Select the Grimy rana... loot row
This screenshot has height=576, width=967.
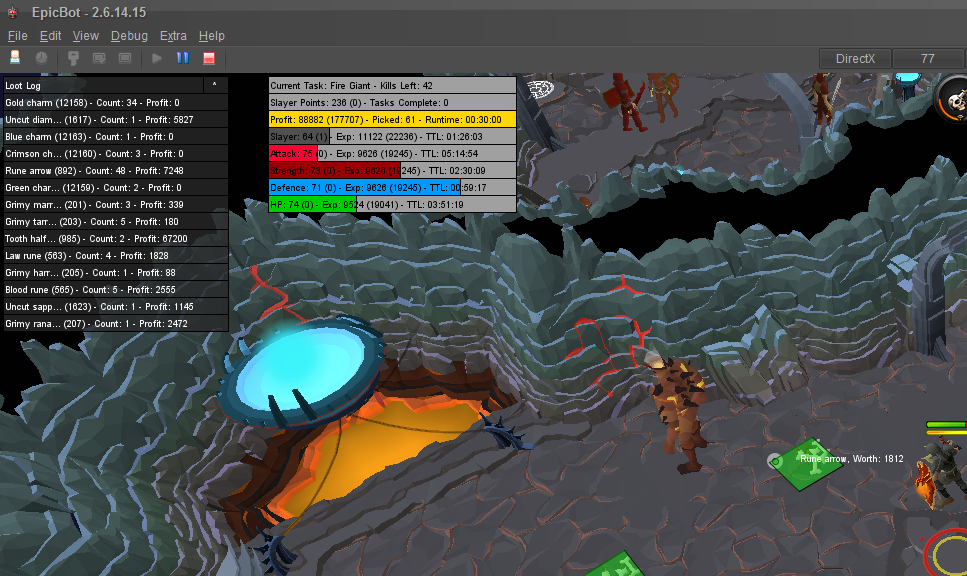pos(116,323)
